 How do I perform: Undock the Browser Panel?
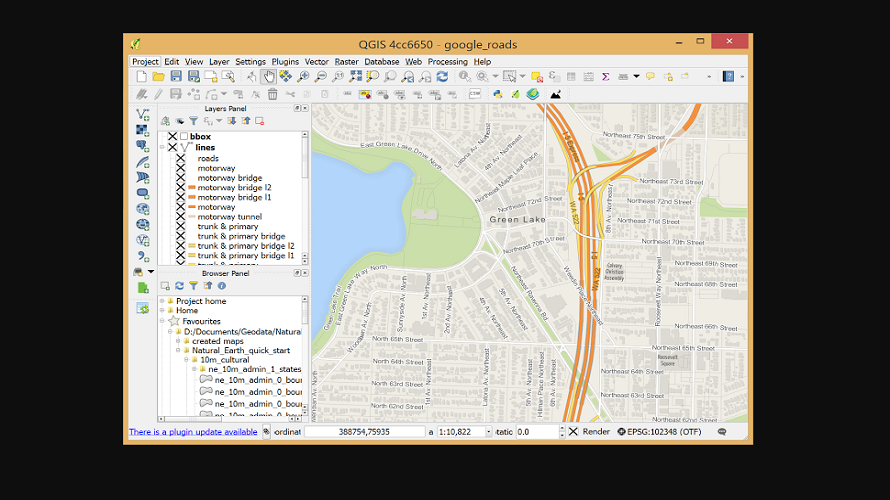click(x=297, y=273)
